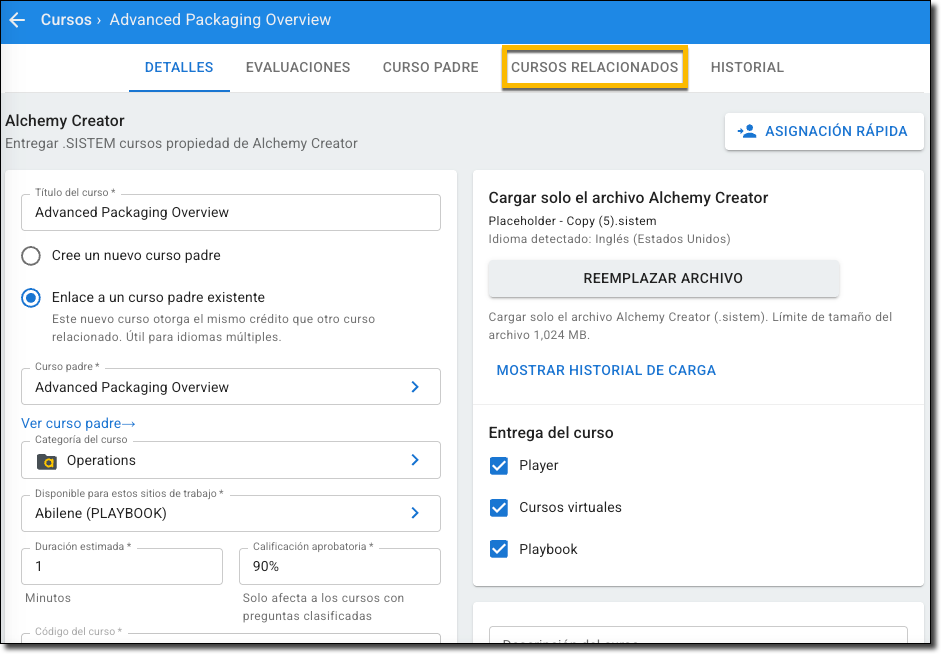The height and width of the screenshot is (654, 941).
Task: Click the Operations category folder icon
Action: pyautogui.click(x=47, y=461)
